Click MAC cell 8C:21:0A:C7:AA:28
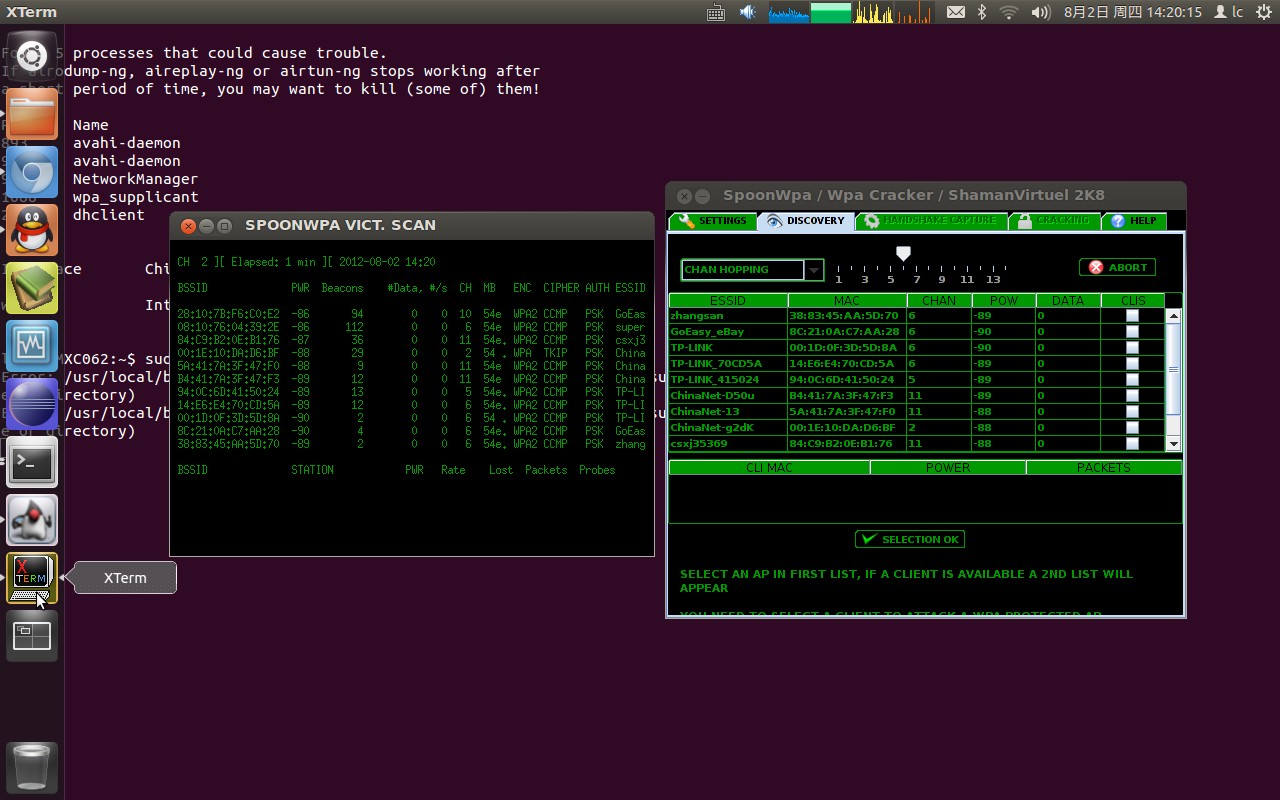 847,332
